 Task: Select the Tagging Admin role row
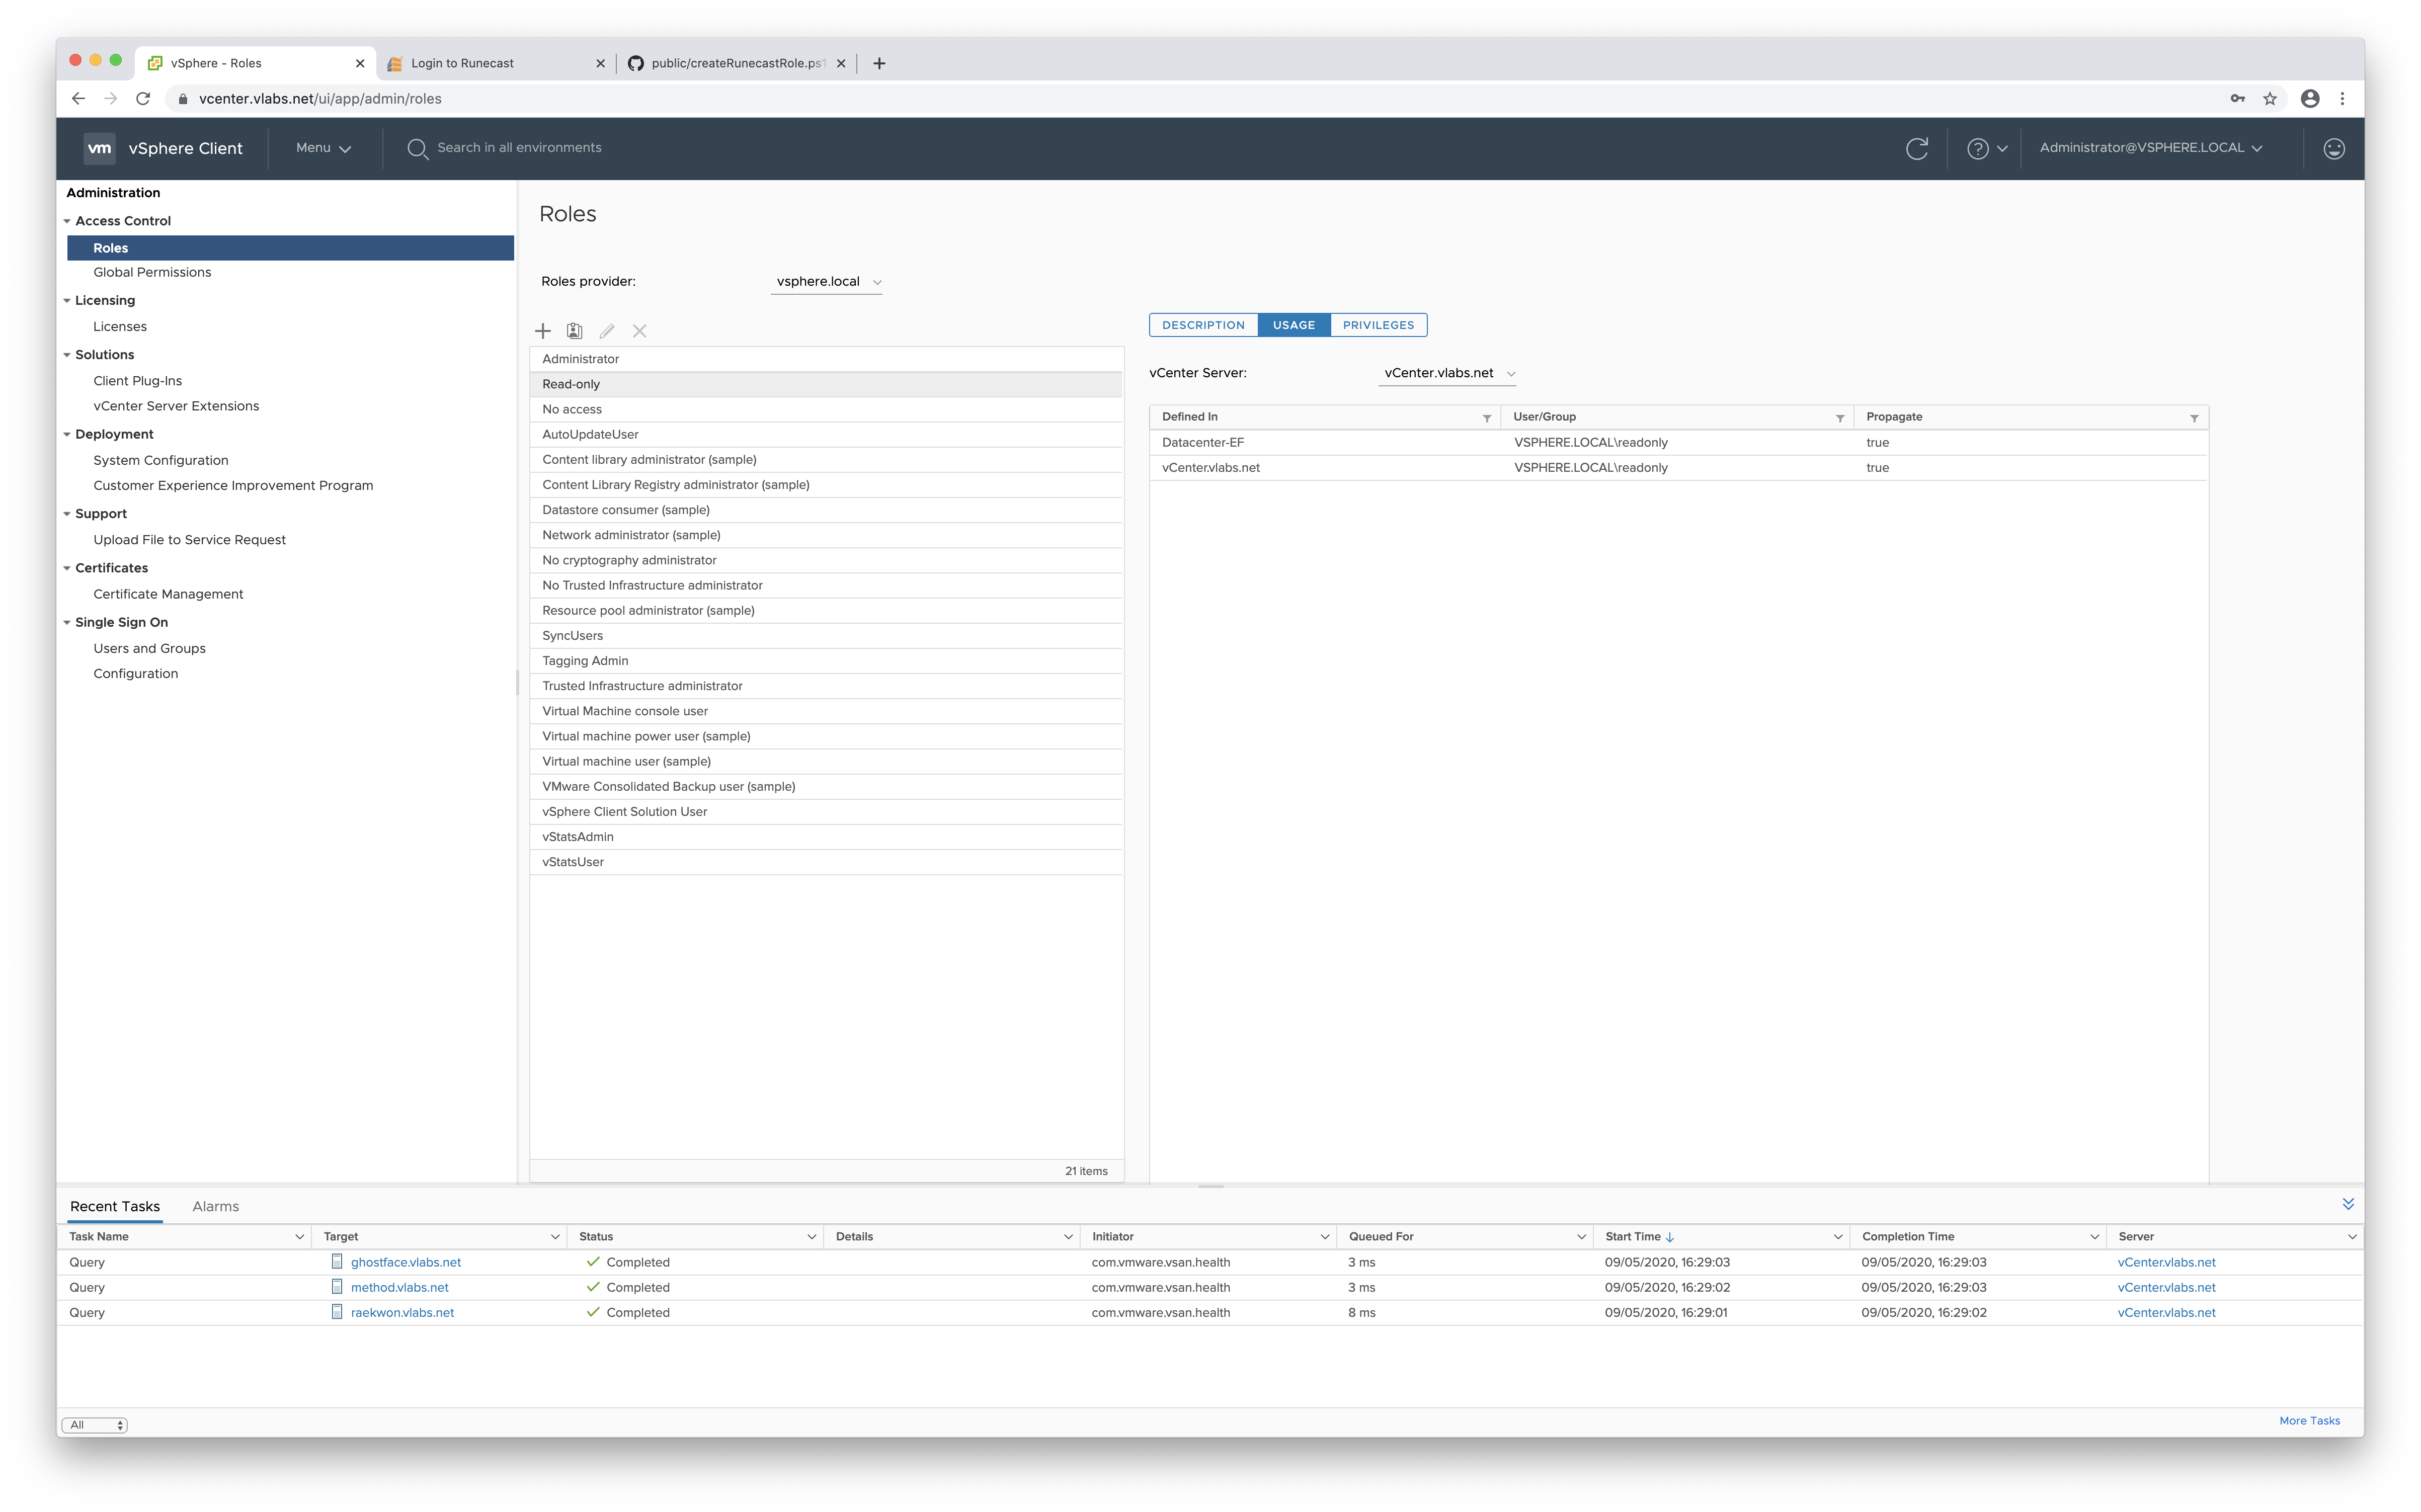tap(826, 661)
